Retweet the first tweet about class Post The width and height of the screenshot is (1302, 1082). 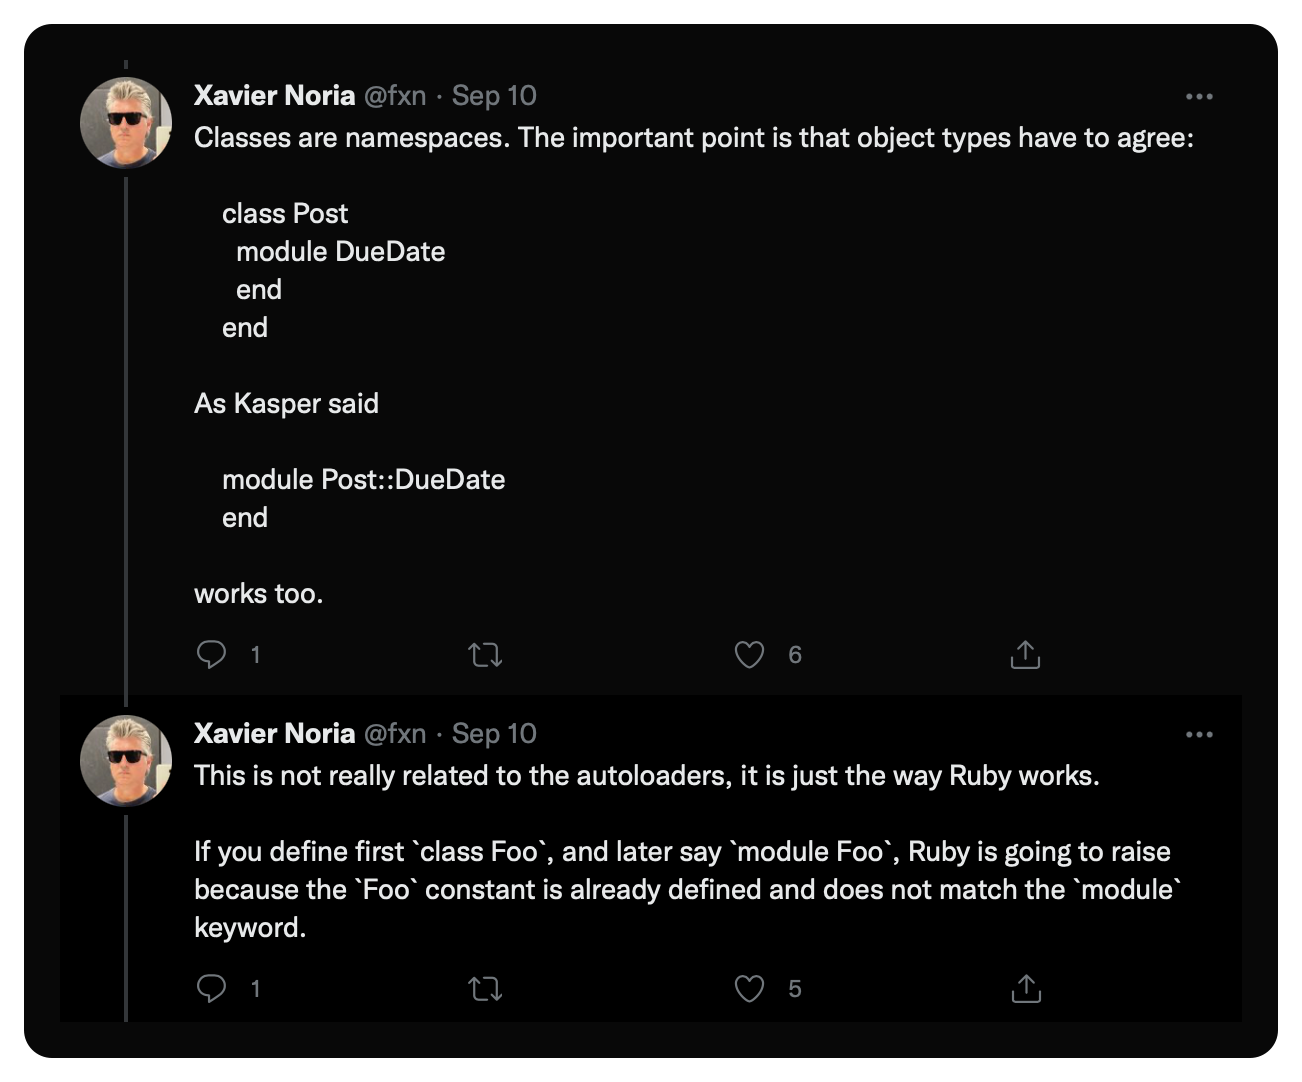pyautogui.click(x=485, y=655)
